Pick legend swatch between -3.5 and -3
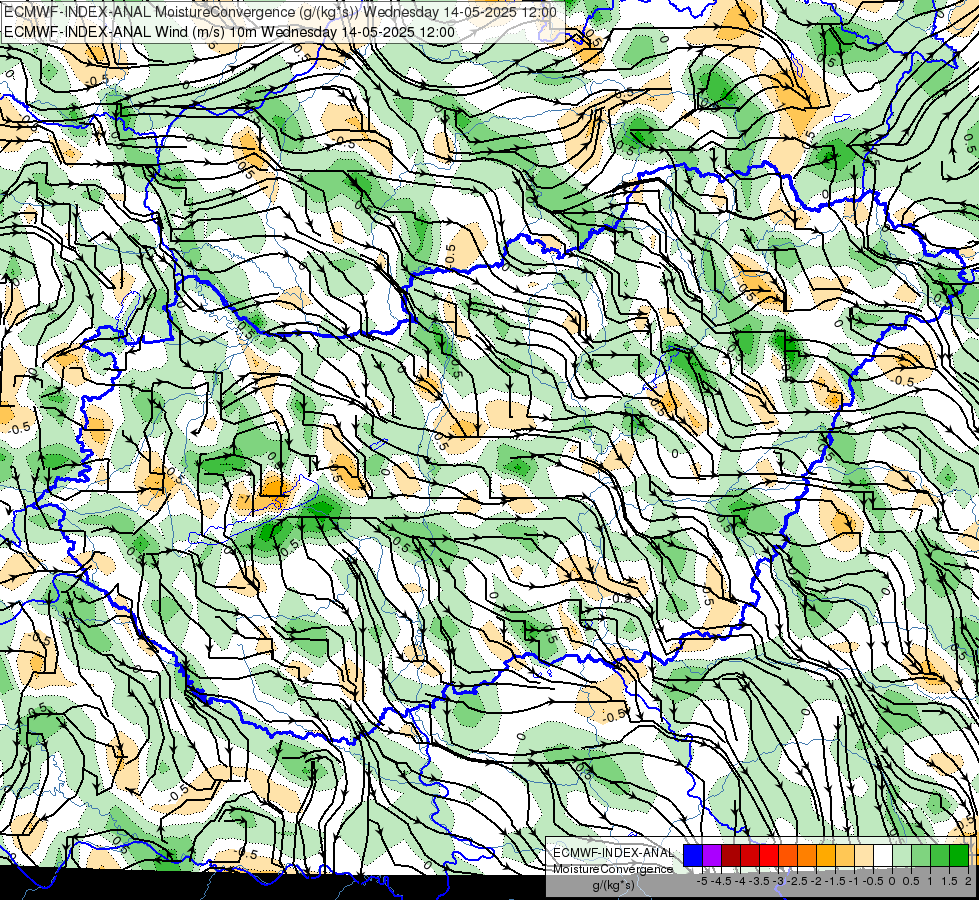Viewport: 979px width, 900px height. click(x=769, y=856)
